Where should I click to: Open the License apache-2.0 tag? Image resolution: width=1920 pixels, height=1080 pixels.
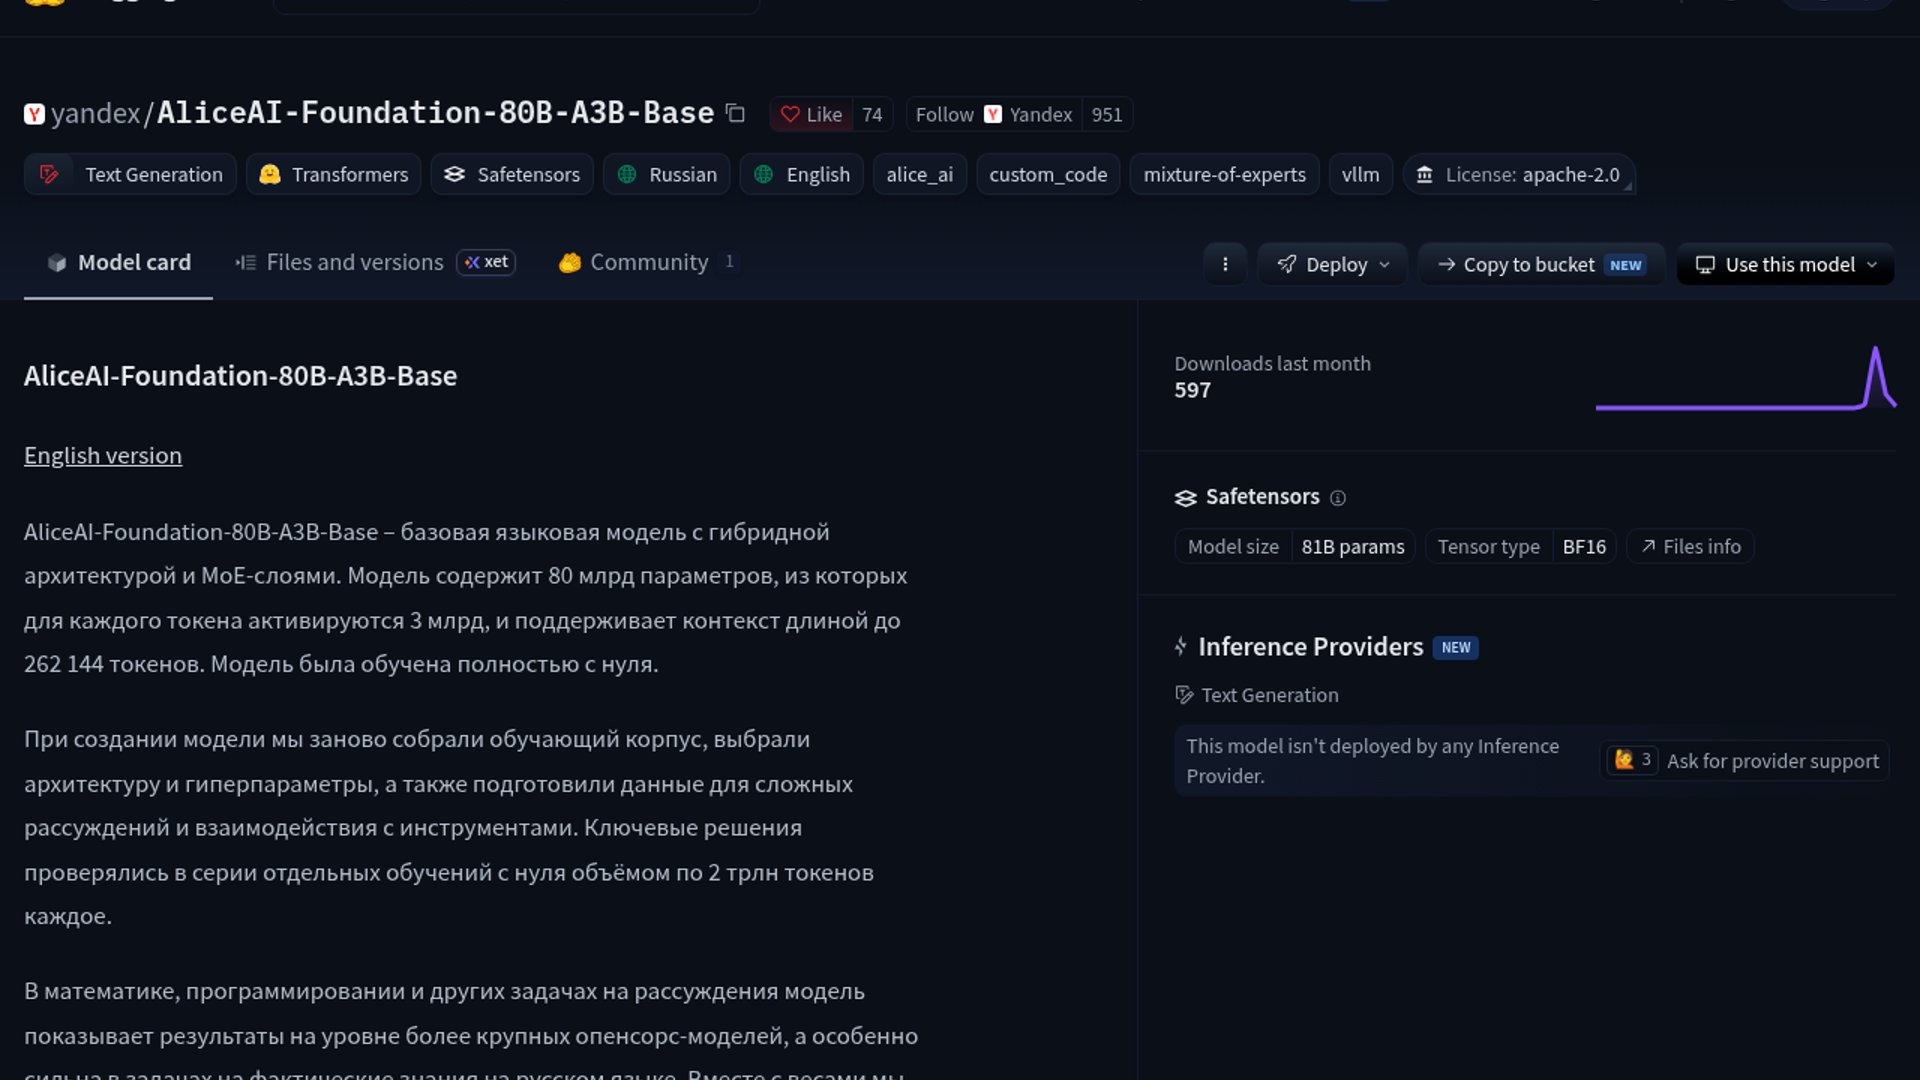point(1519,175)
